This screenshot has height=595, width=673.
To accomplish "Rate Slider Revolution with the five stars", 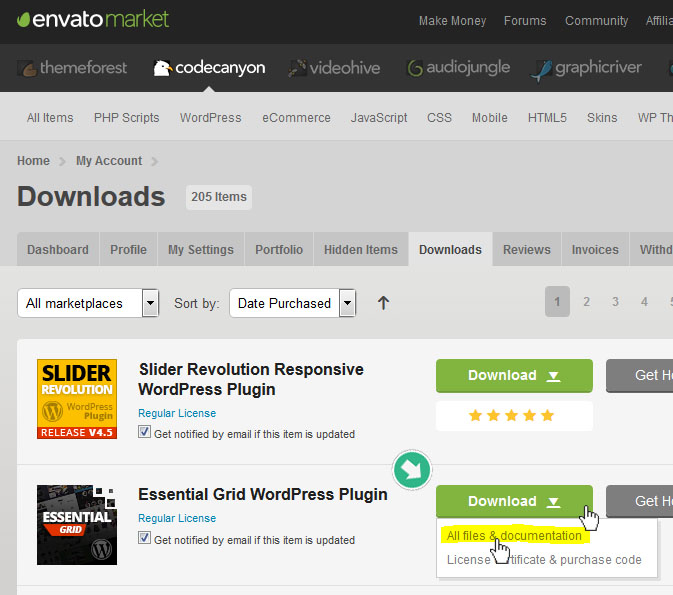I will pos(511,416).
